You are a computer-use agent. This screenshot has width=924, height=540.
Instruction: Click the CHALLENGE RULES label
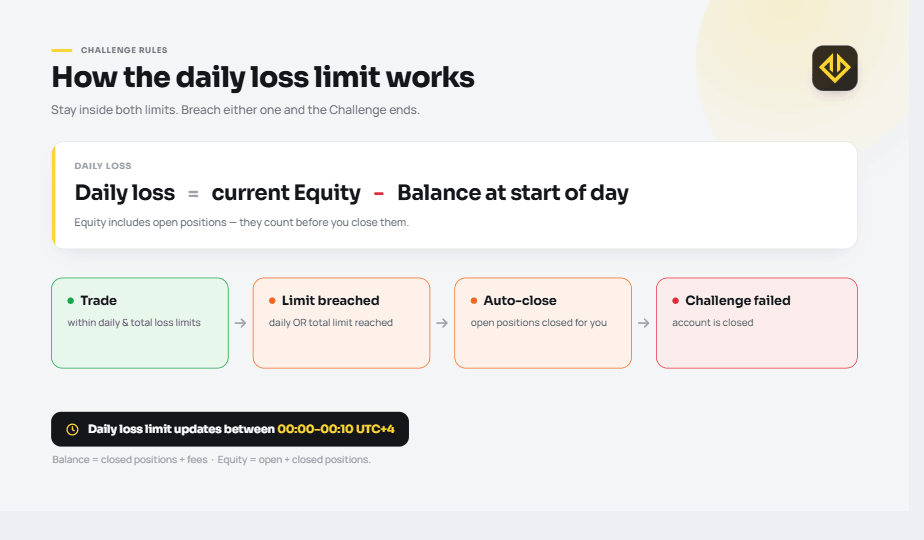tap(124, 50)
